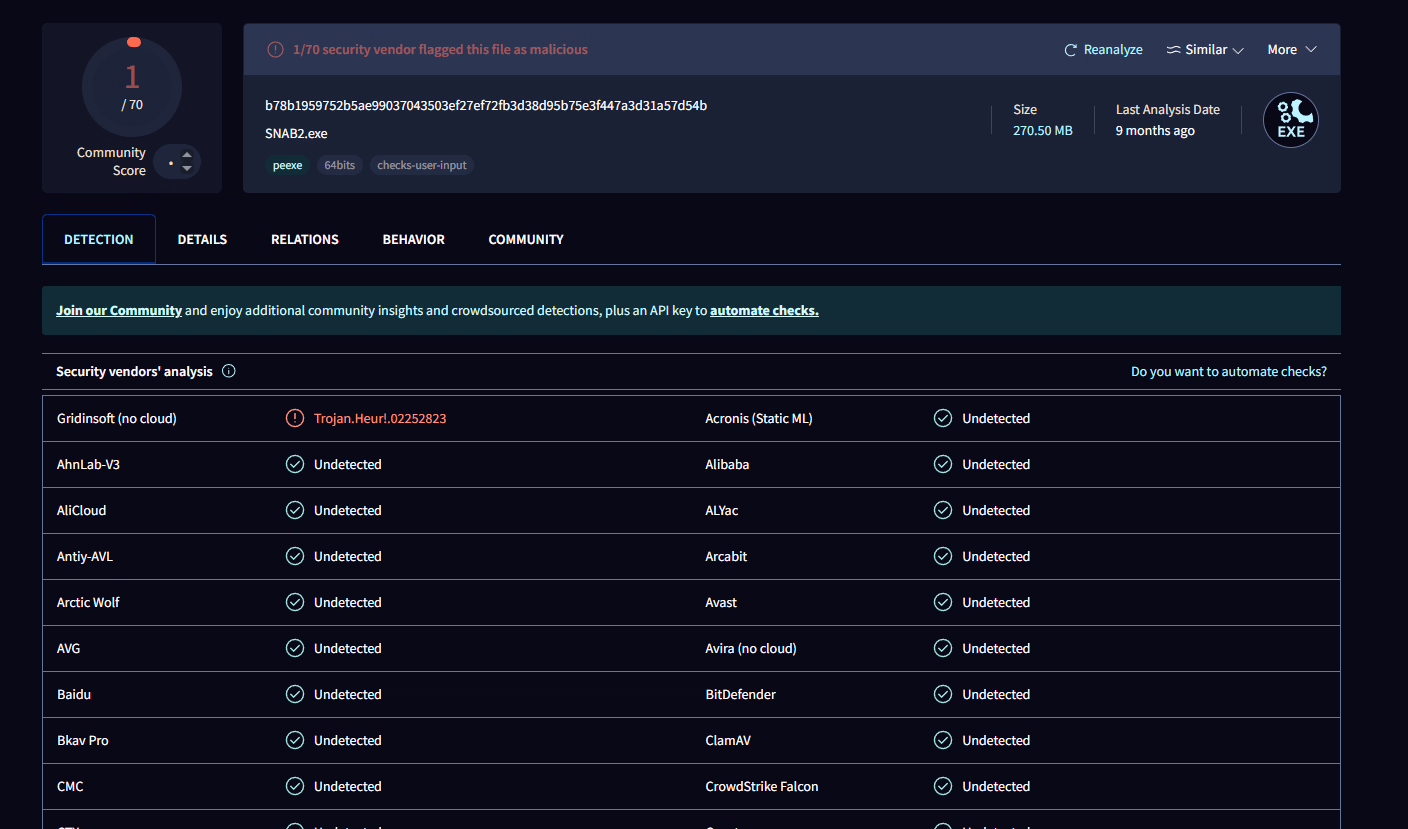Click the Arcabit vendor name
The width and height of the screenshot is (1408, 829).
(726, 556)
